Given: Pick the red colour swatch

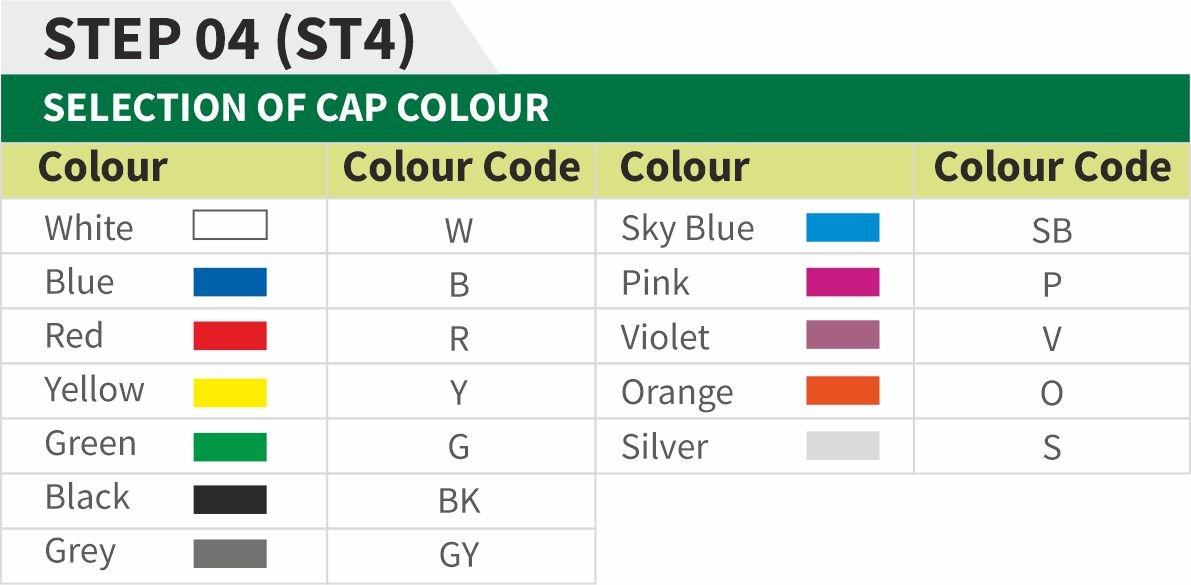Looking at the screenshot, I should [230, 336].
